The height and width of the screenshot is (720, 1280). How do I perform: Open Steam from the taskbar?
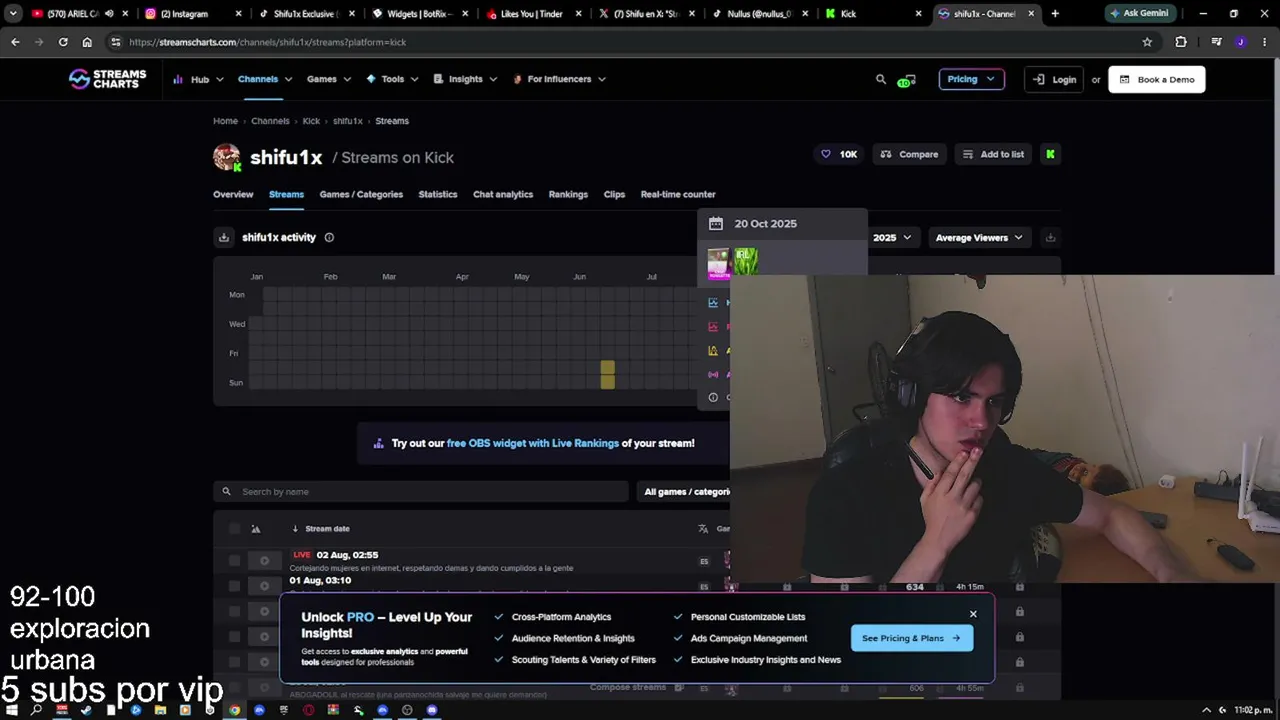(86, 710)
